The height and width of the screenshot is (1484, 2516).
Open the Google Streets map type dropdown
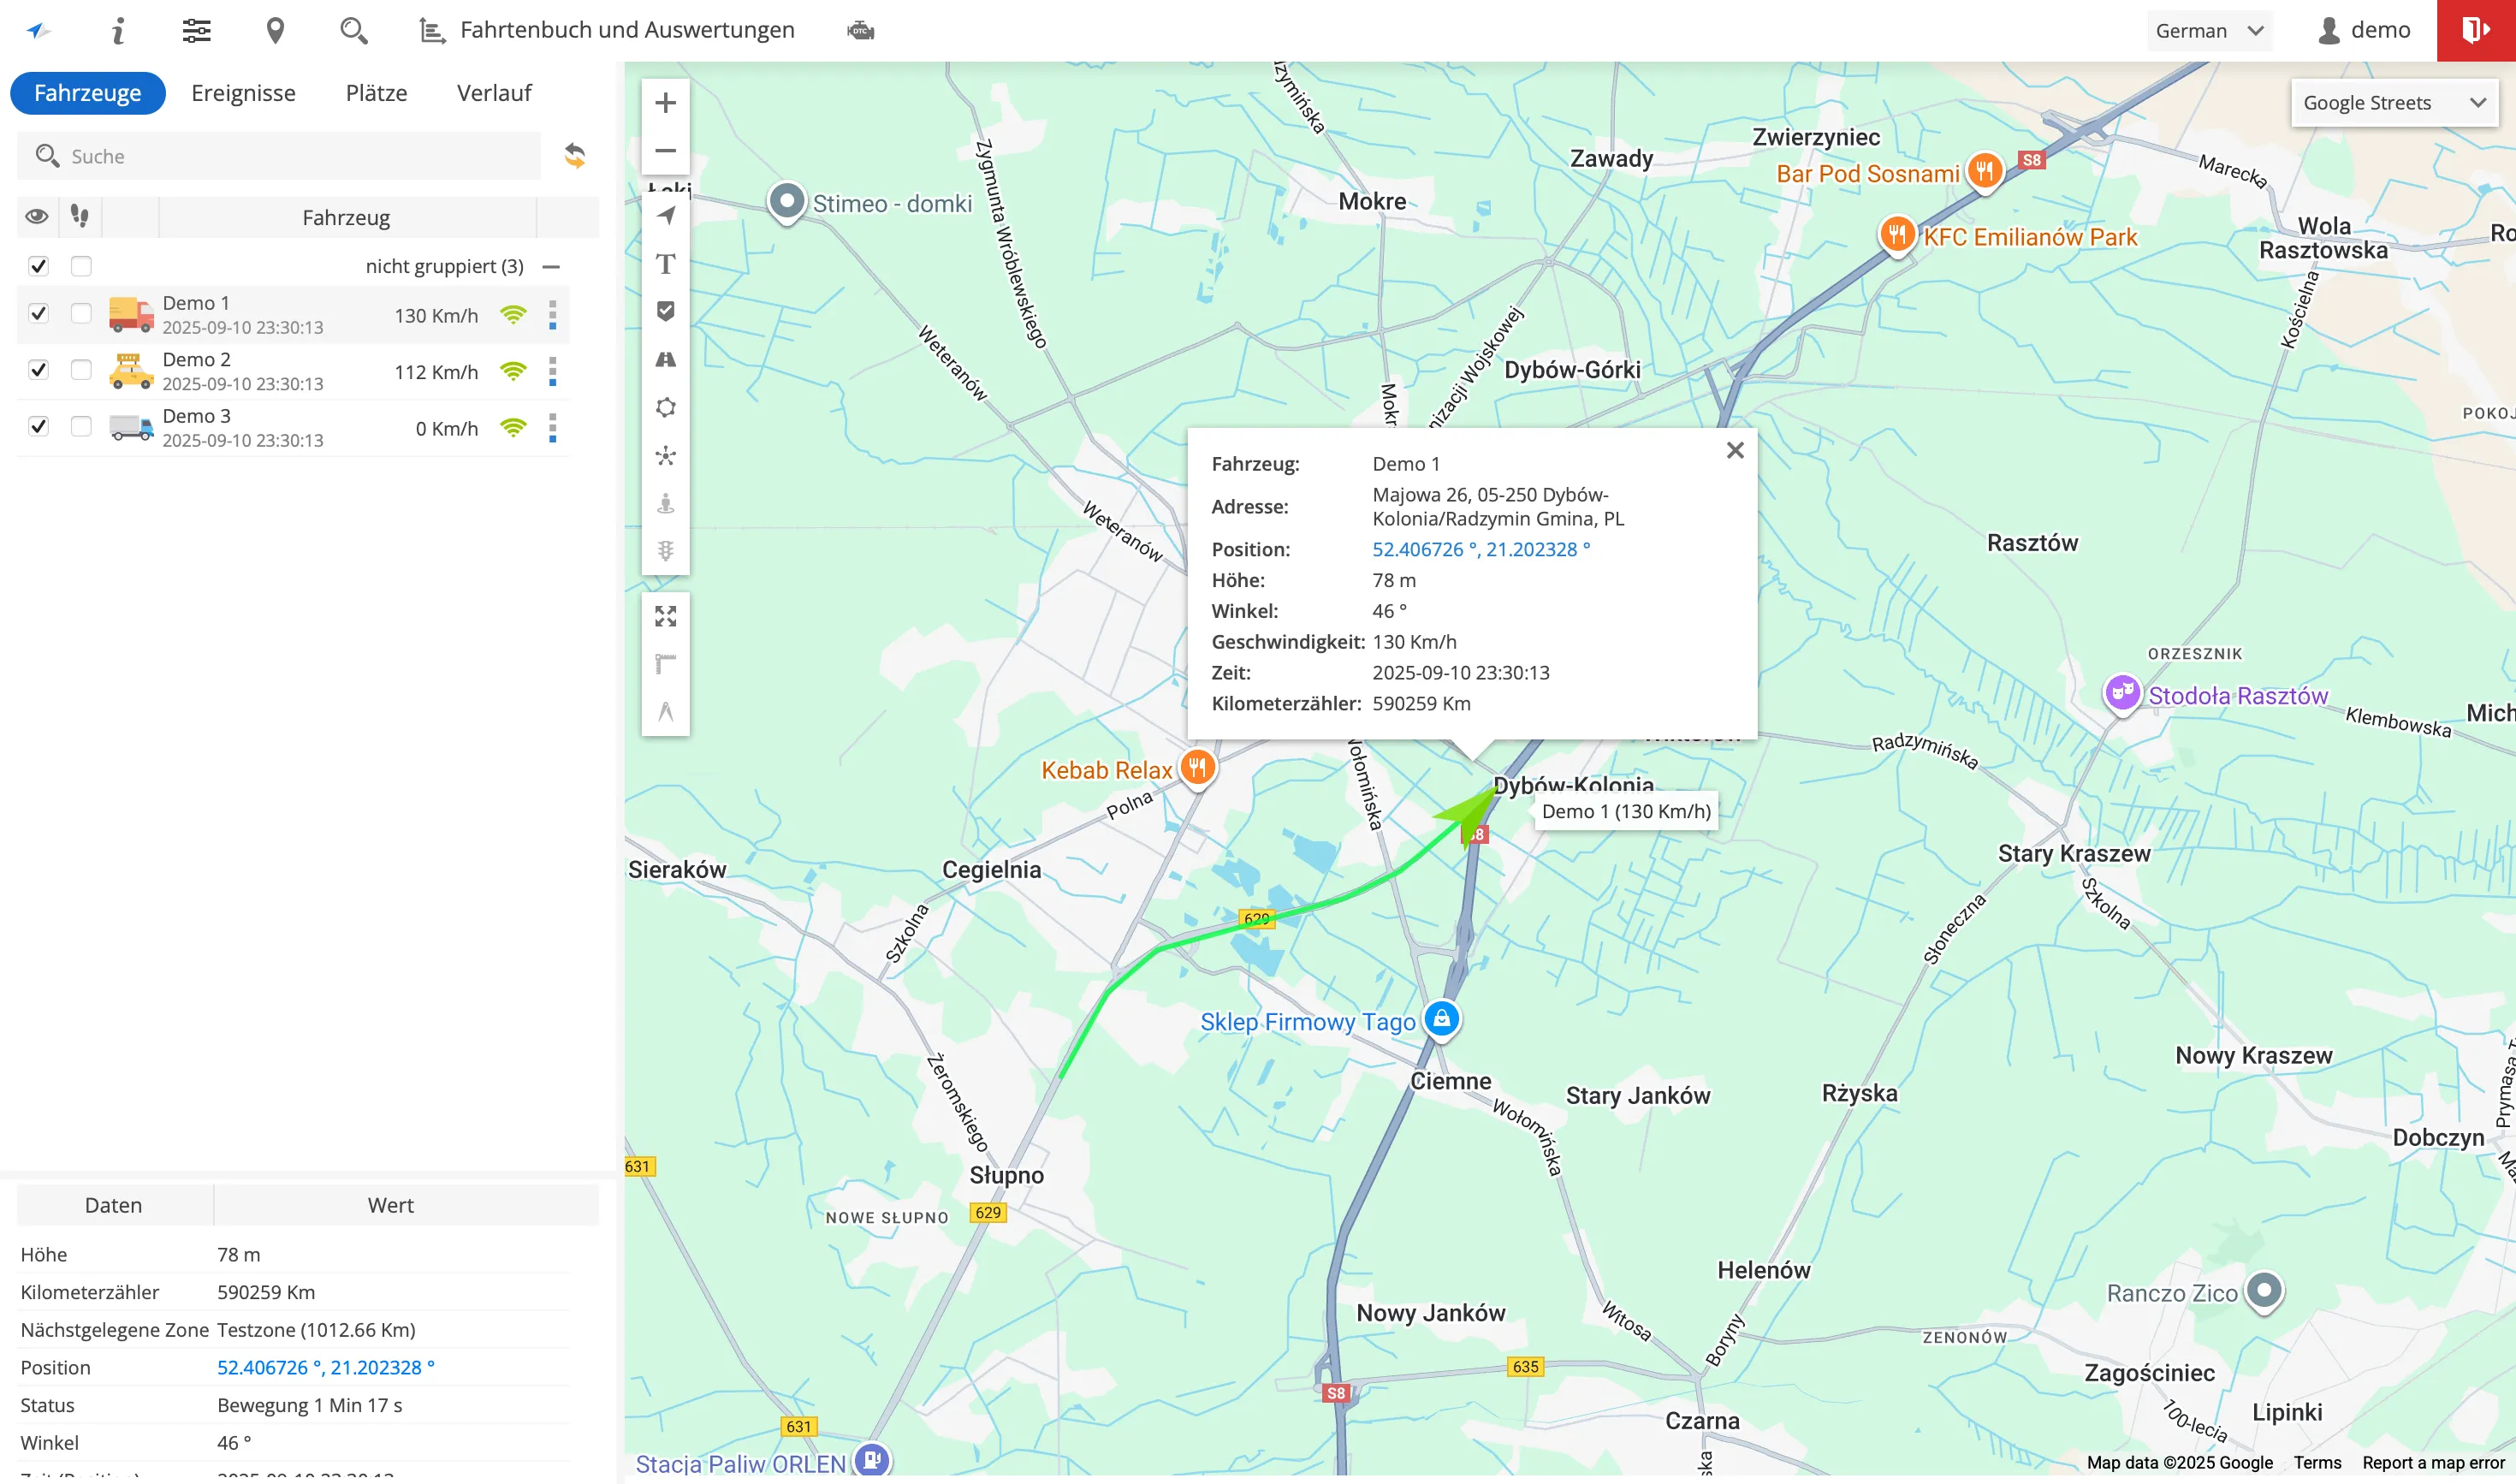pyautogui.click(x=2392, y=103)
